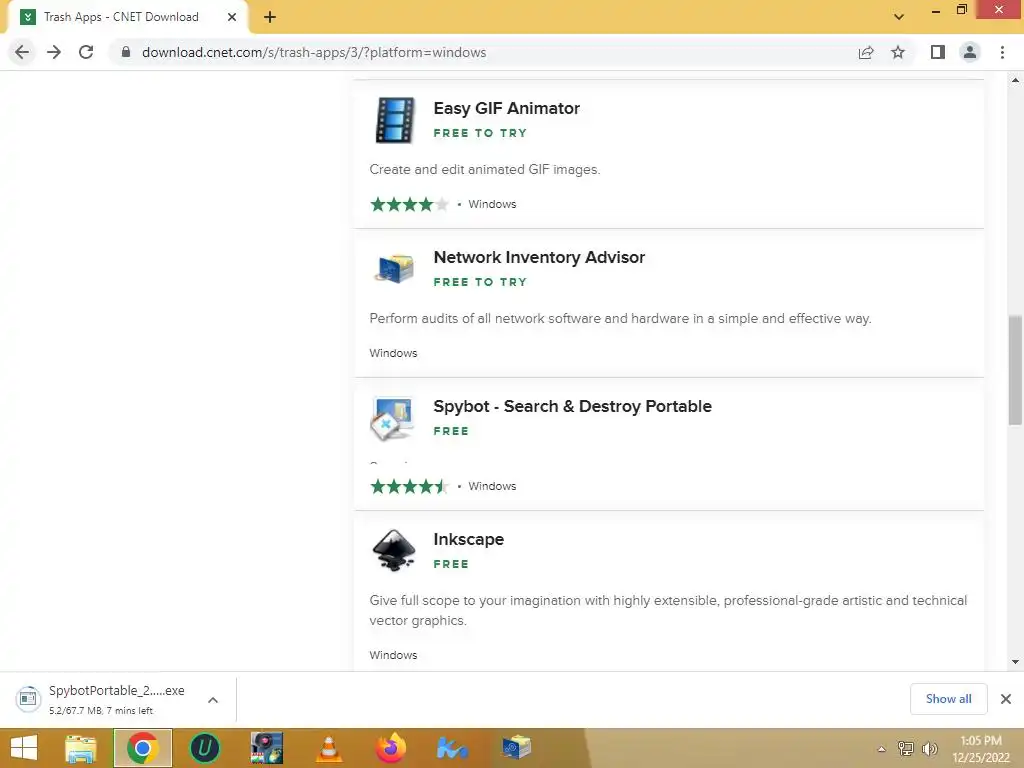Show hidden system tray icons
Image resolution: width=1024 pixels, height=768 pixels.
[x=881, y=749]
